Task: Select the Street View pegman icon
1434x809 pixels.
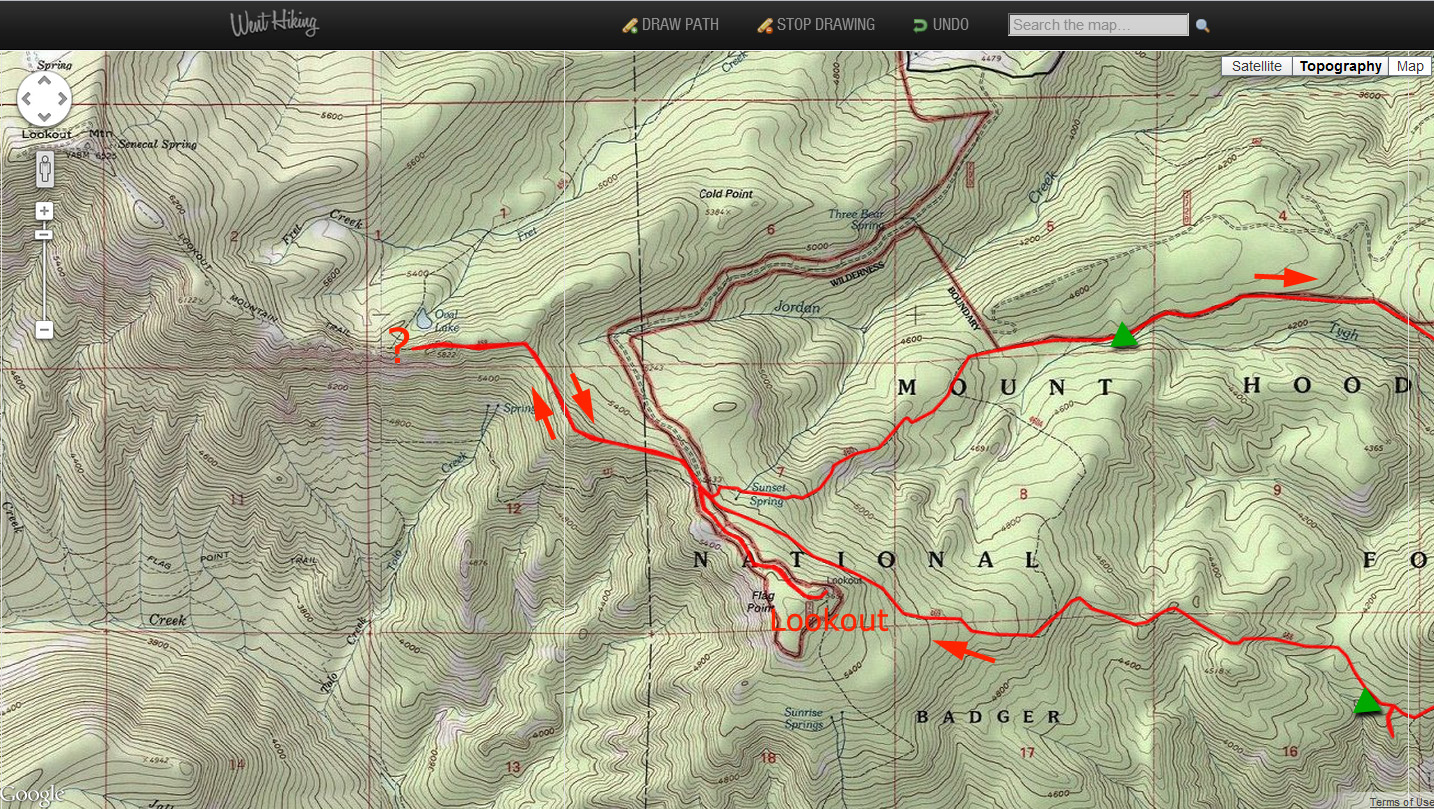Action: [x=44, y=170]
